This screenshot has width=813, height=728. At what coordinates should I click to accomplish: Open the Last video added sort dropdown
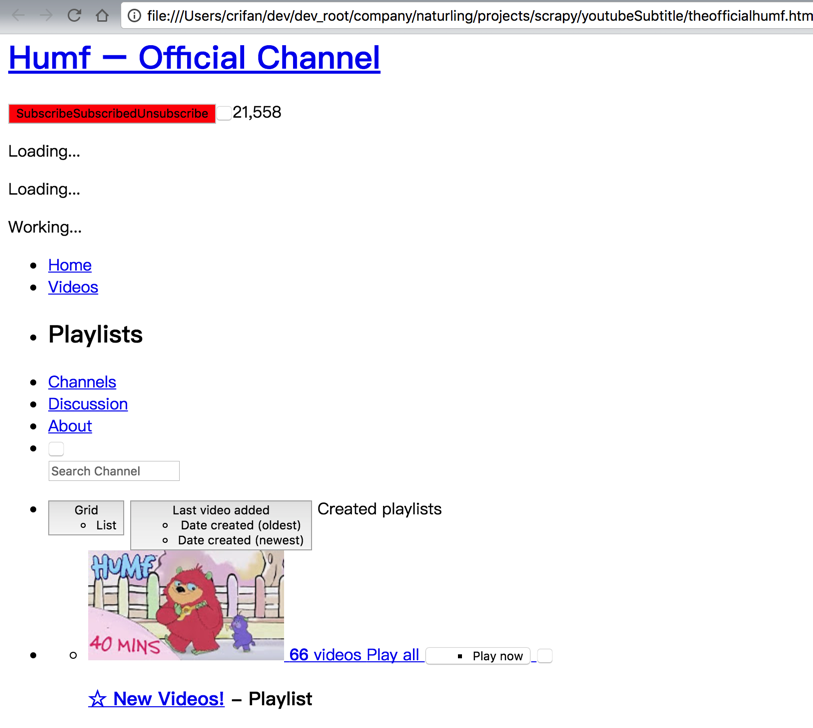click(x=221, y=510)
